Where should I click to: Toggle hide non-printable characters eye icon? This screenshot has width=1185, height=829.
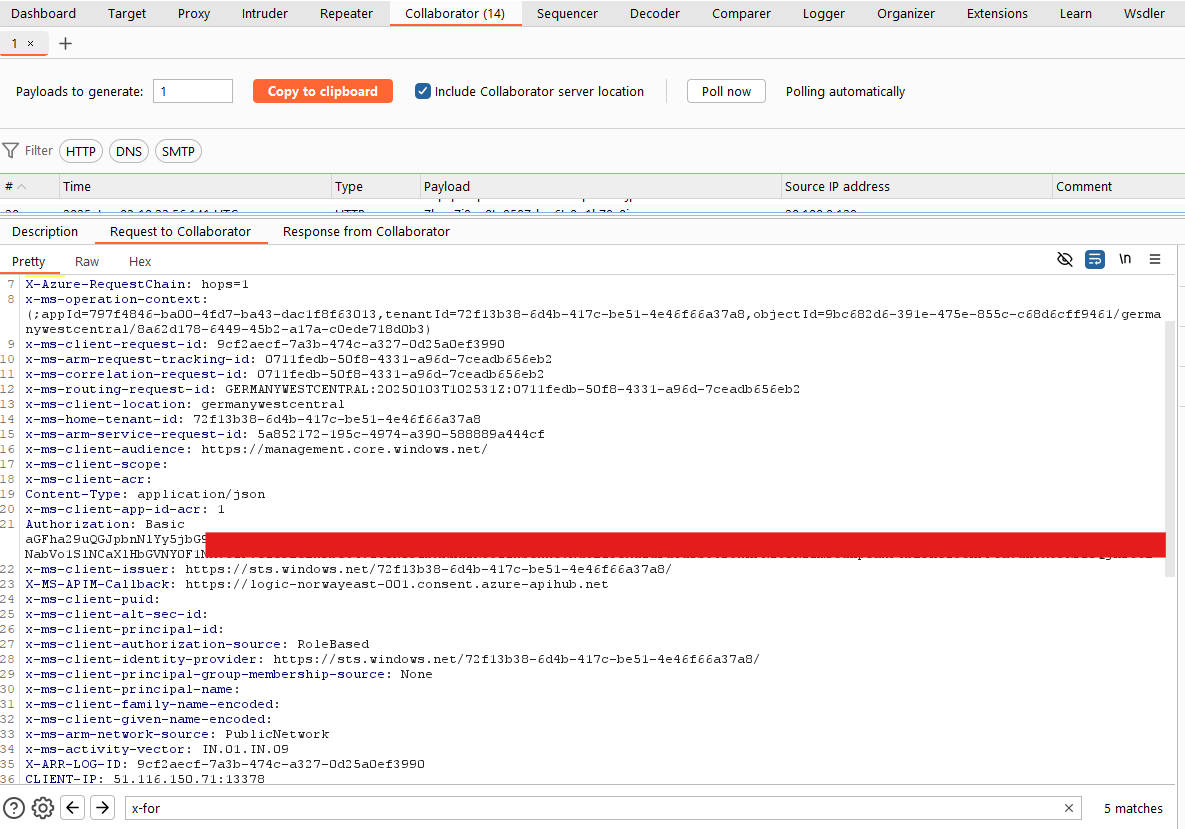[x=1065, y=260]
